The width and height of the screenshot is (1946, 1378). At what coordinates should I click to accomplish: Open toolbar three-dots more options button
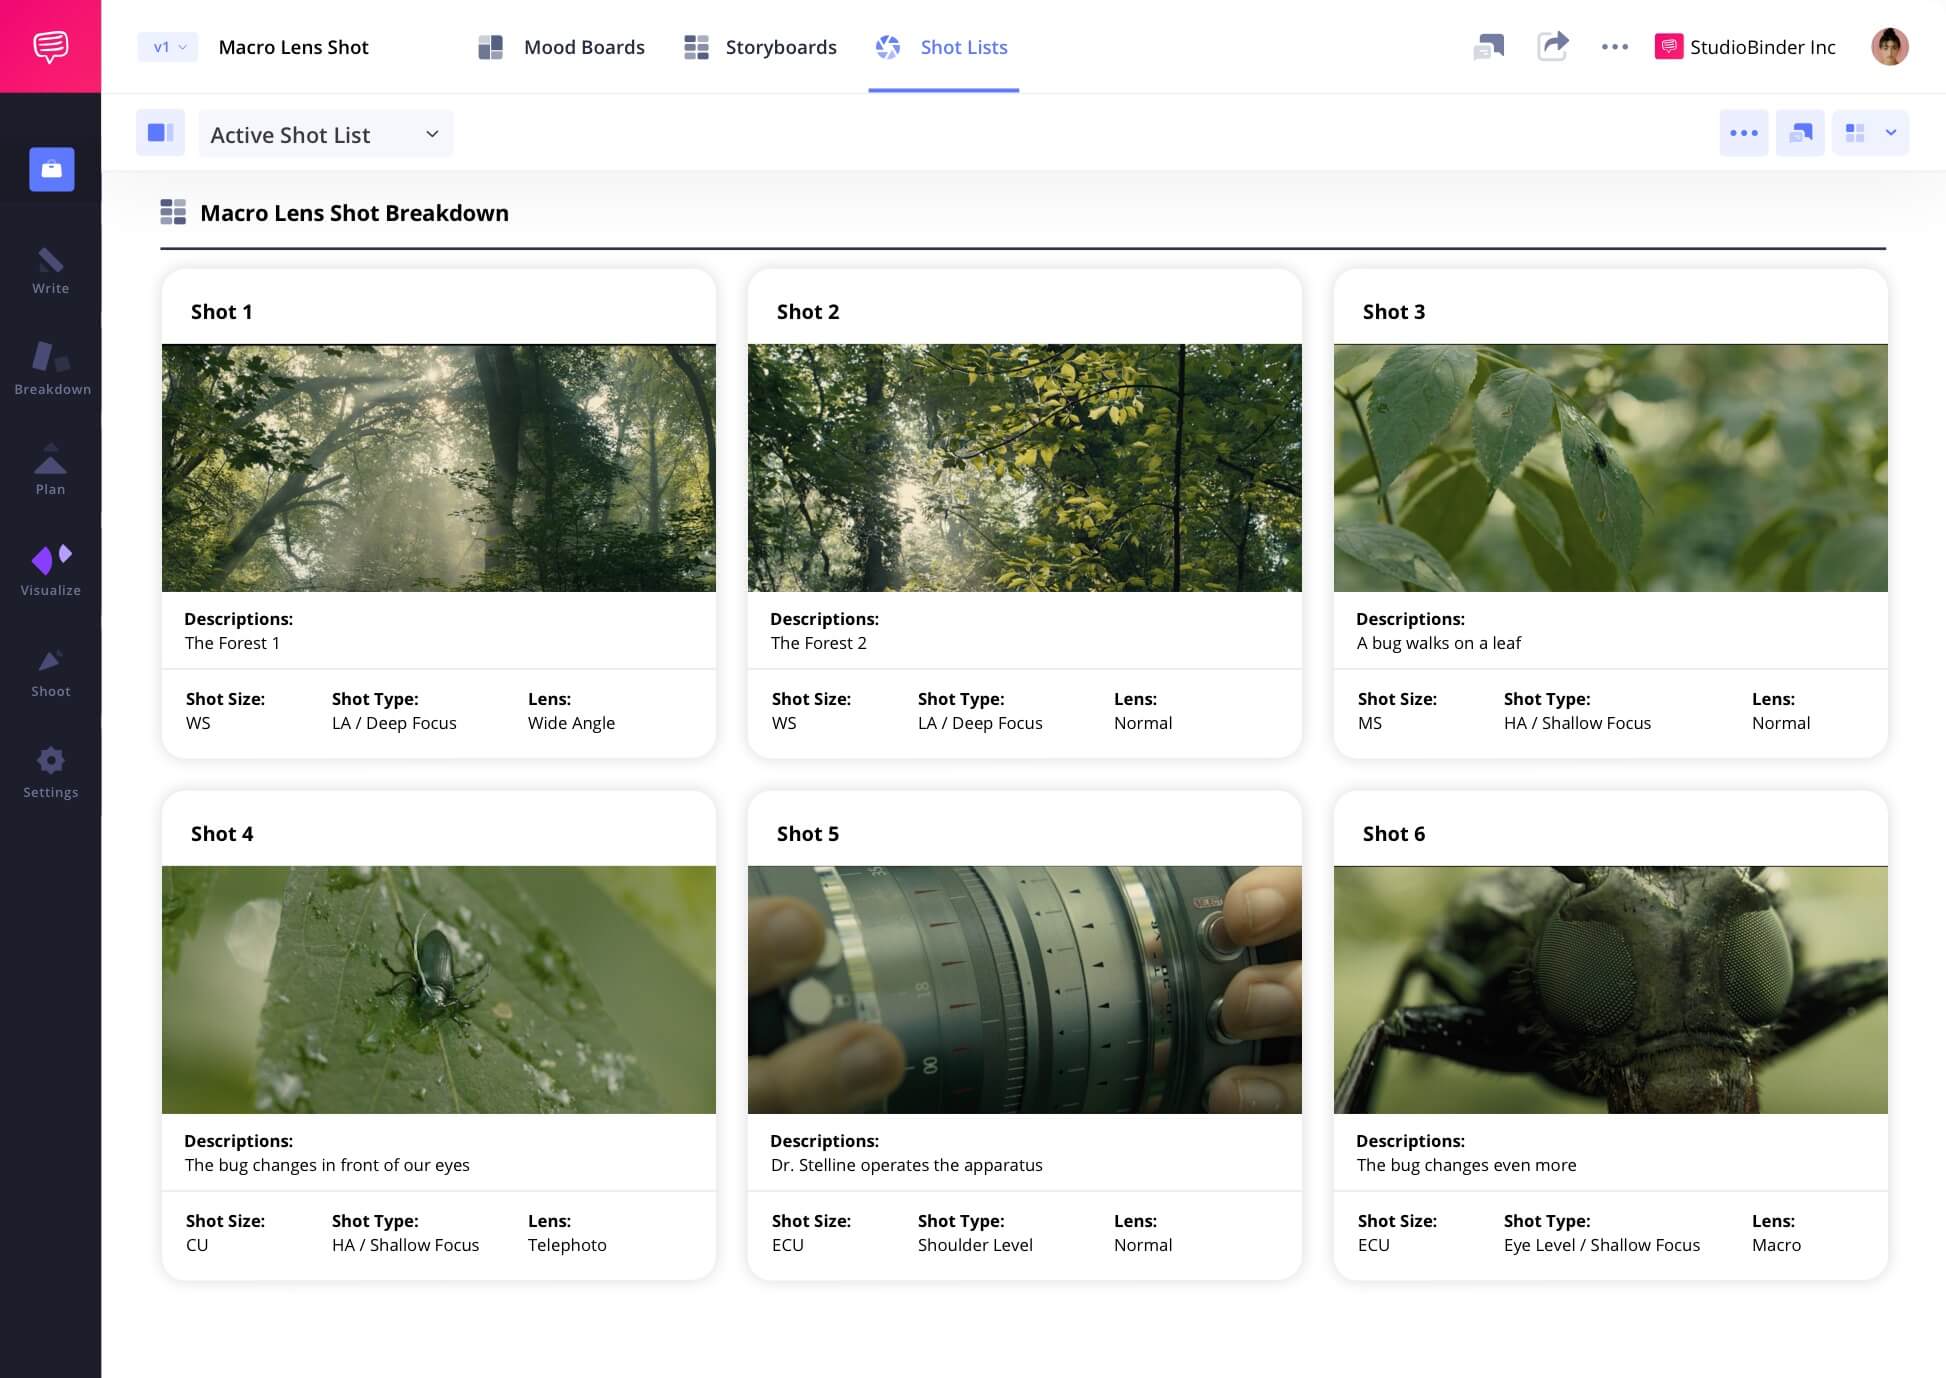tap(1743, 133)
